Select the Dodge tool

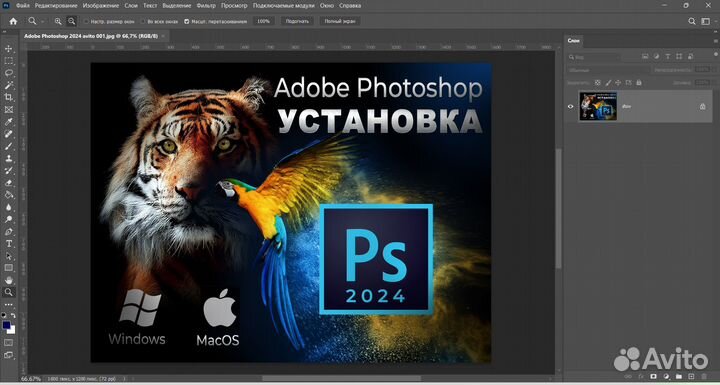9,219
